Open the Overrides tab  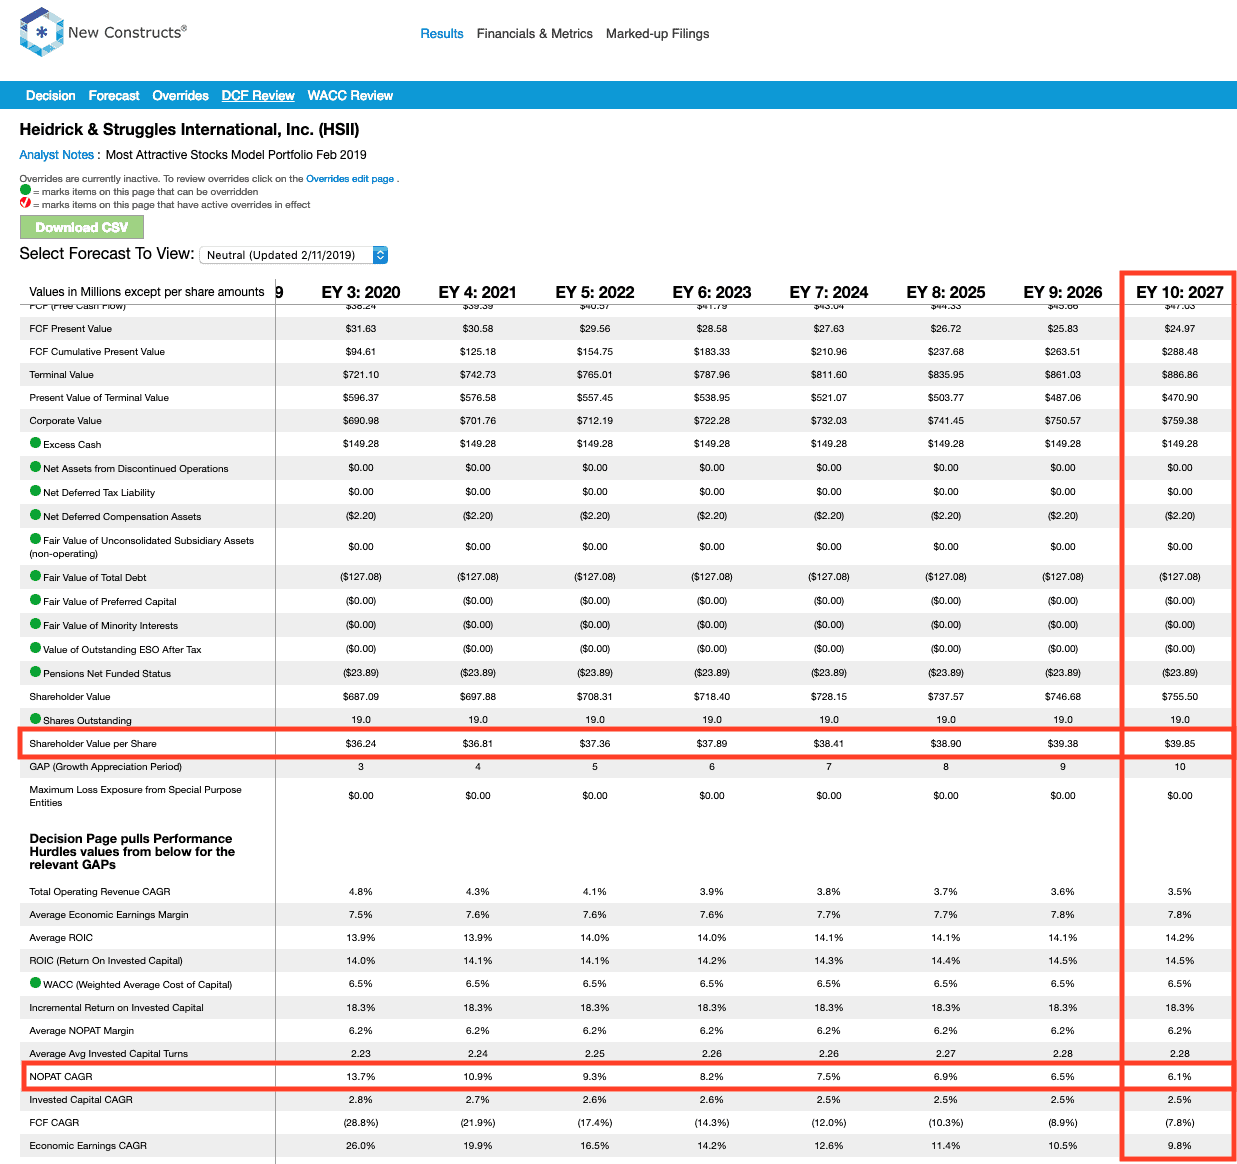click(181, 96)
